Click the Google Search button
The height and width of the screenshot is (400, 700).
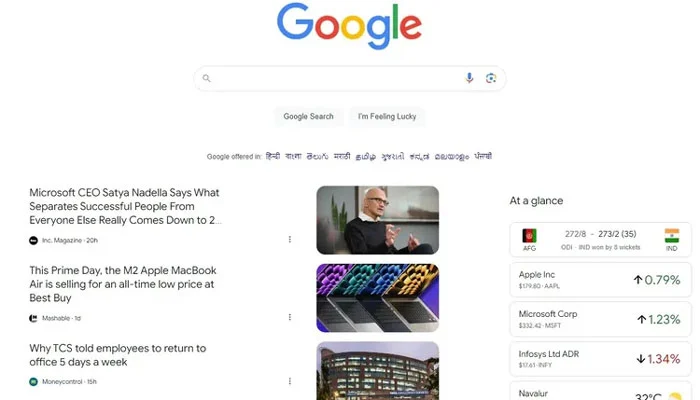point(308,117)
